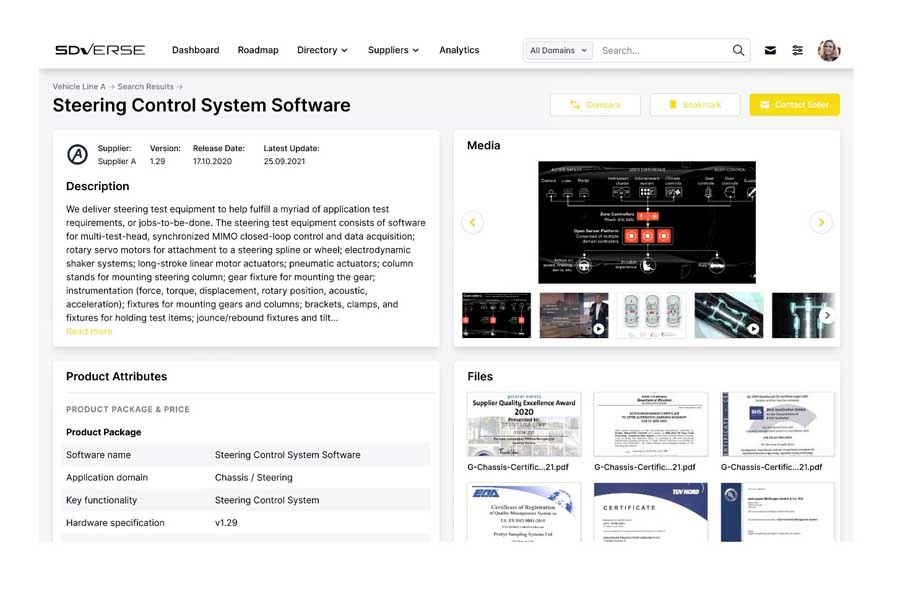Click the SDVERSE logo
The width and height of the screenshot is (900, 600).
pyautogui.click(x=100, y=50)
